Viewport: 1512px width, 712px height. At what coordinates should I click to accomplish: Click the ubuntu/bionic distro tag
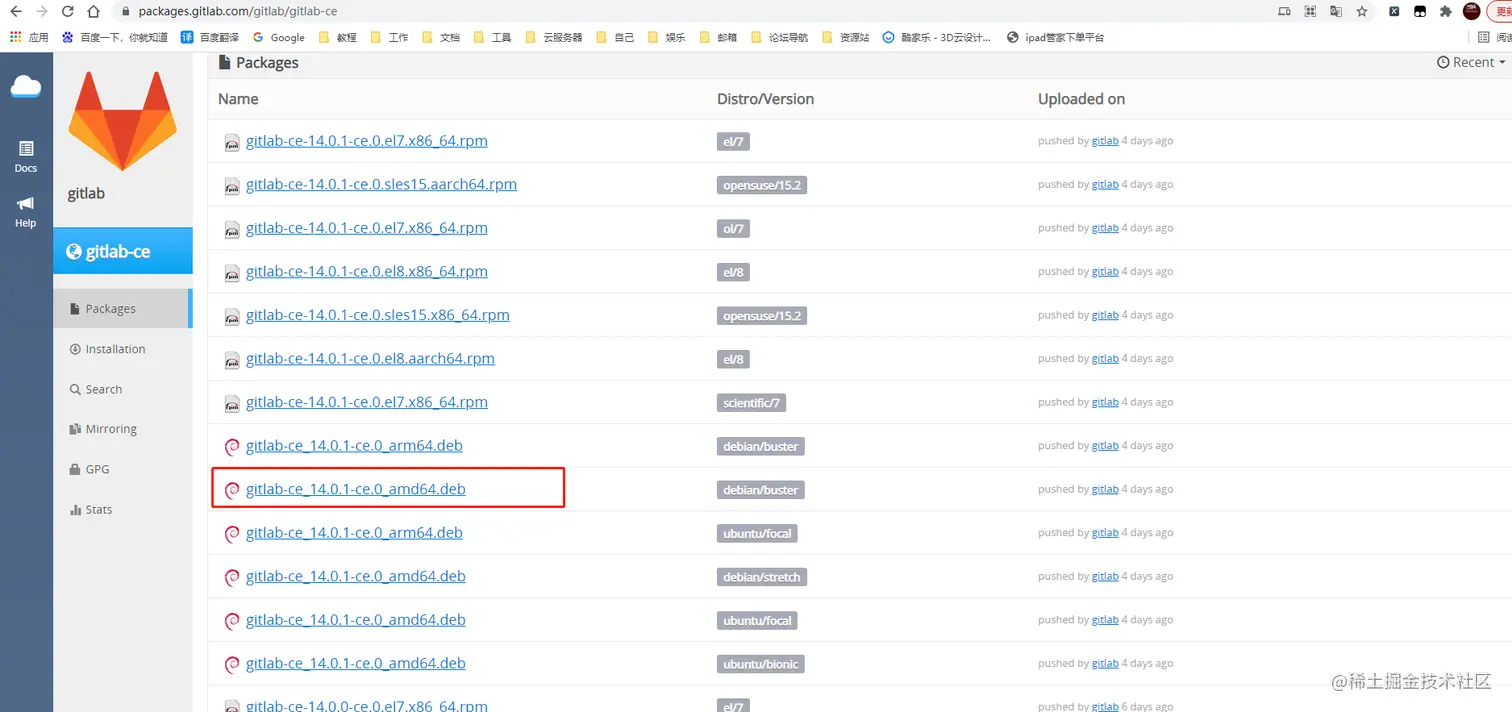pyautogui.click(x=761, y=664)
